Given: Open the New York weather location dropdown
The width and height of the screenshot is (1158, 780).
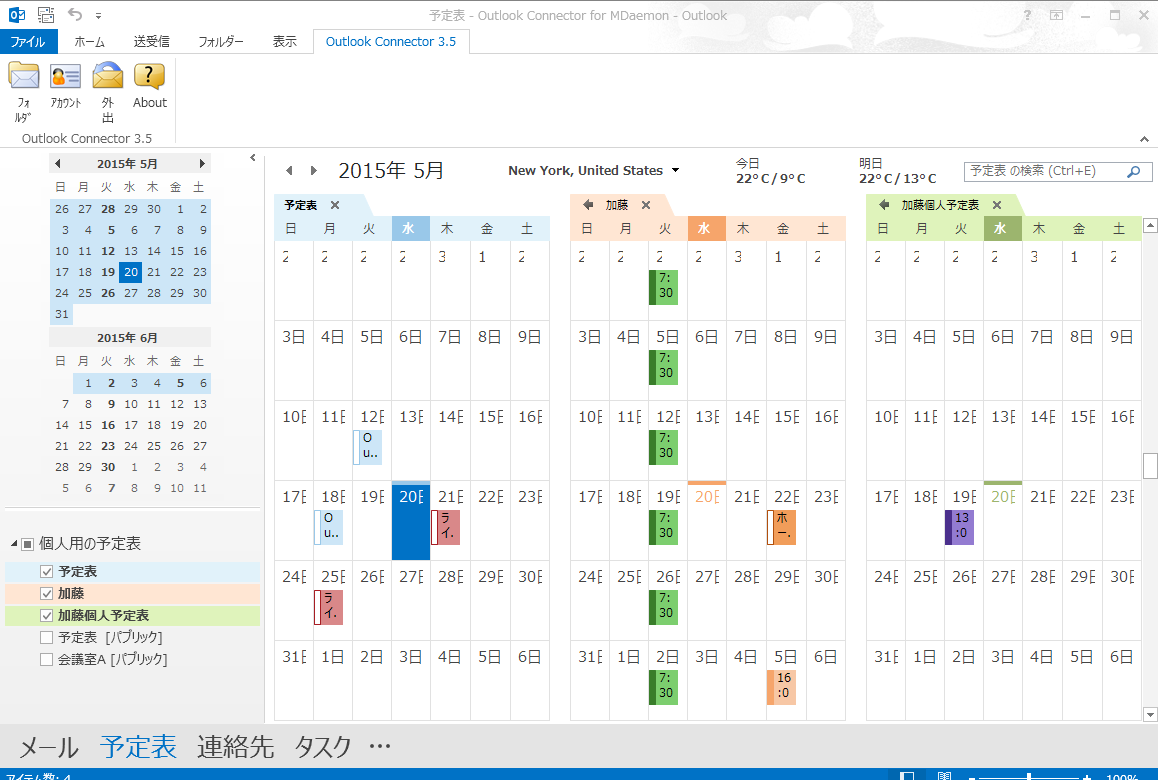Looking at the screenshot, I should click(x=675, y=171).
